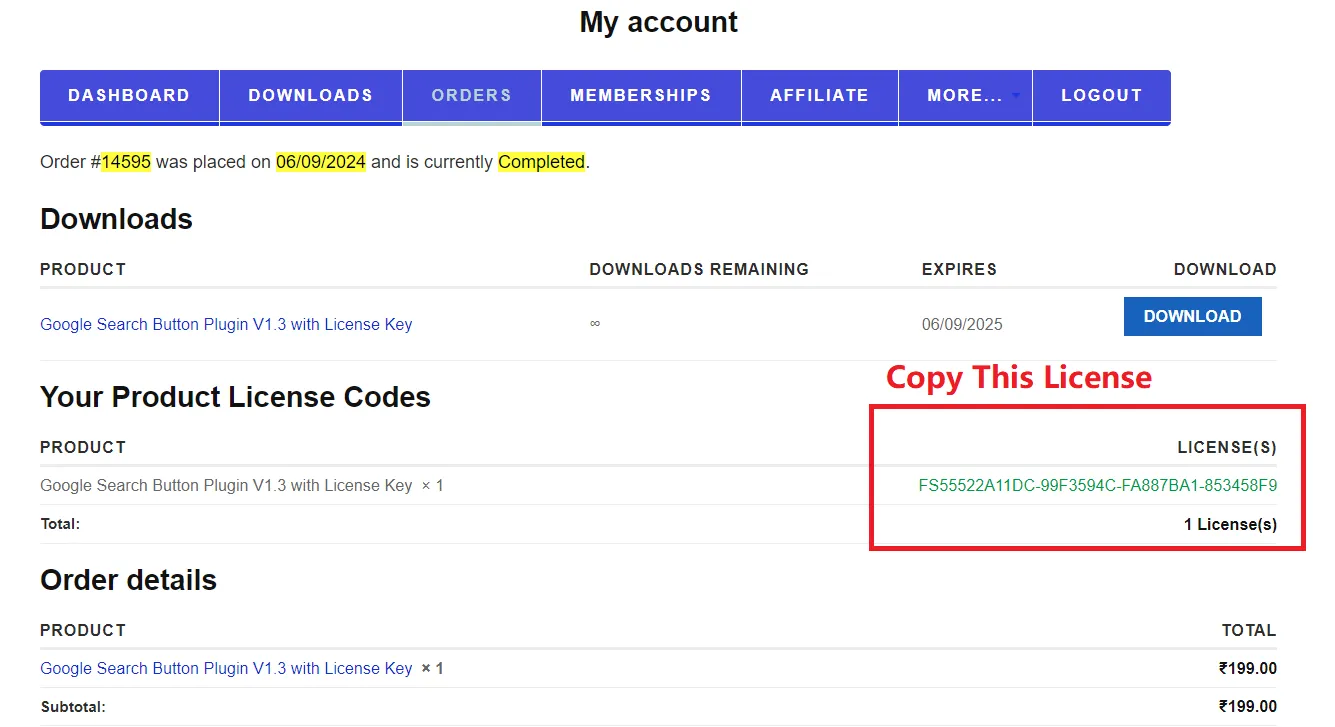Go to the Memberships tab

640,96
